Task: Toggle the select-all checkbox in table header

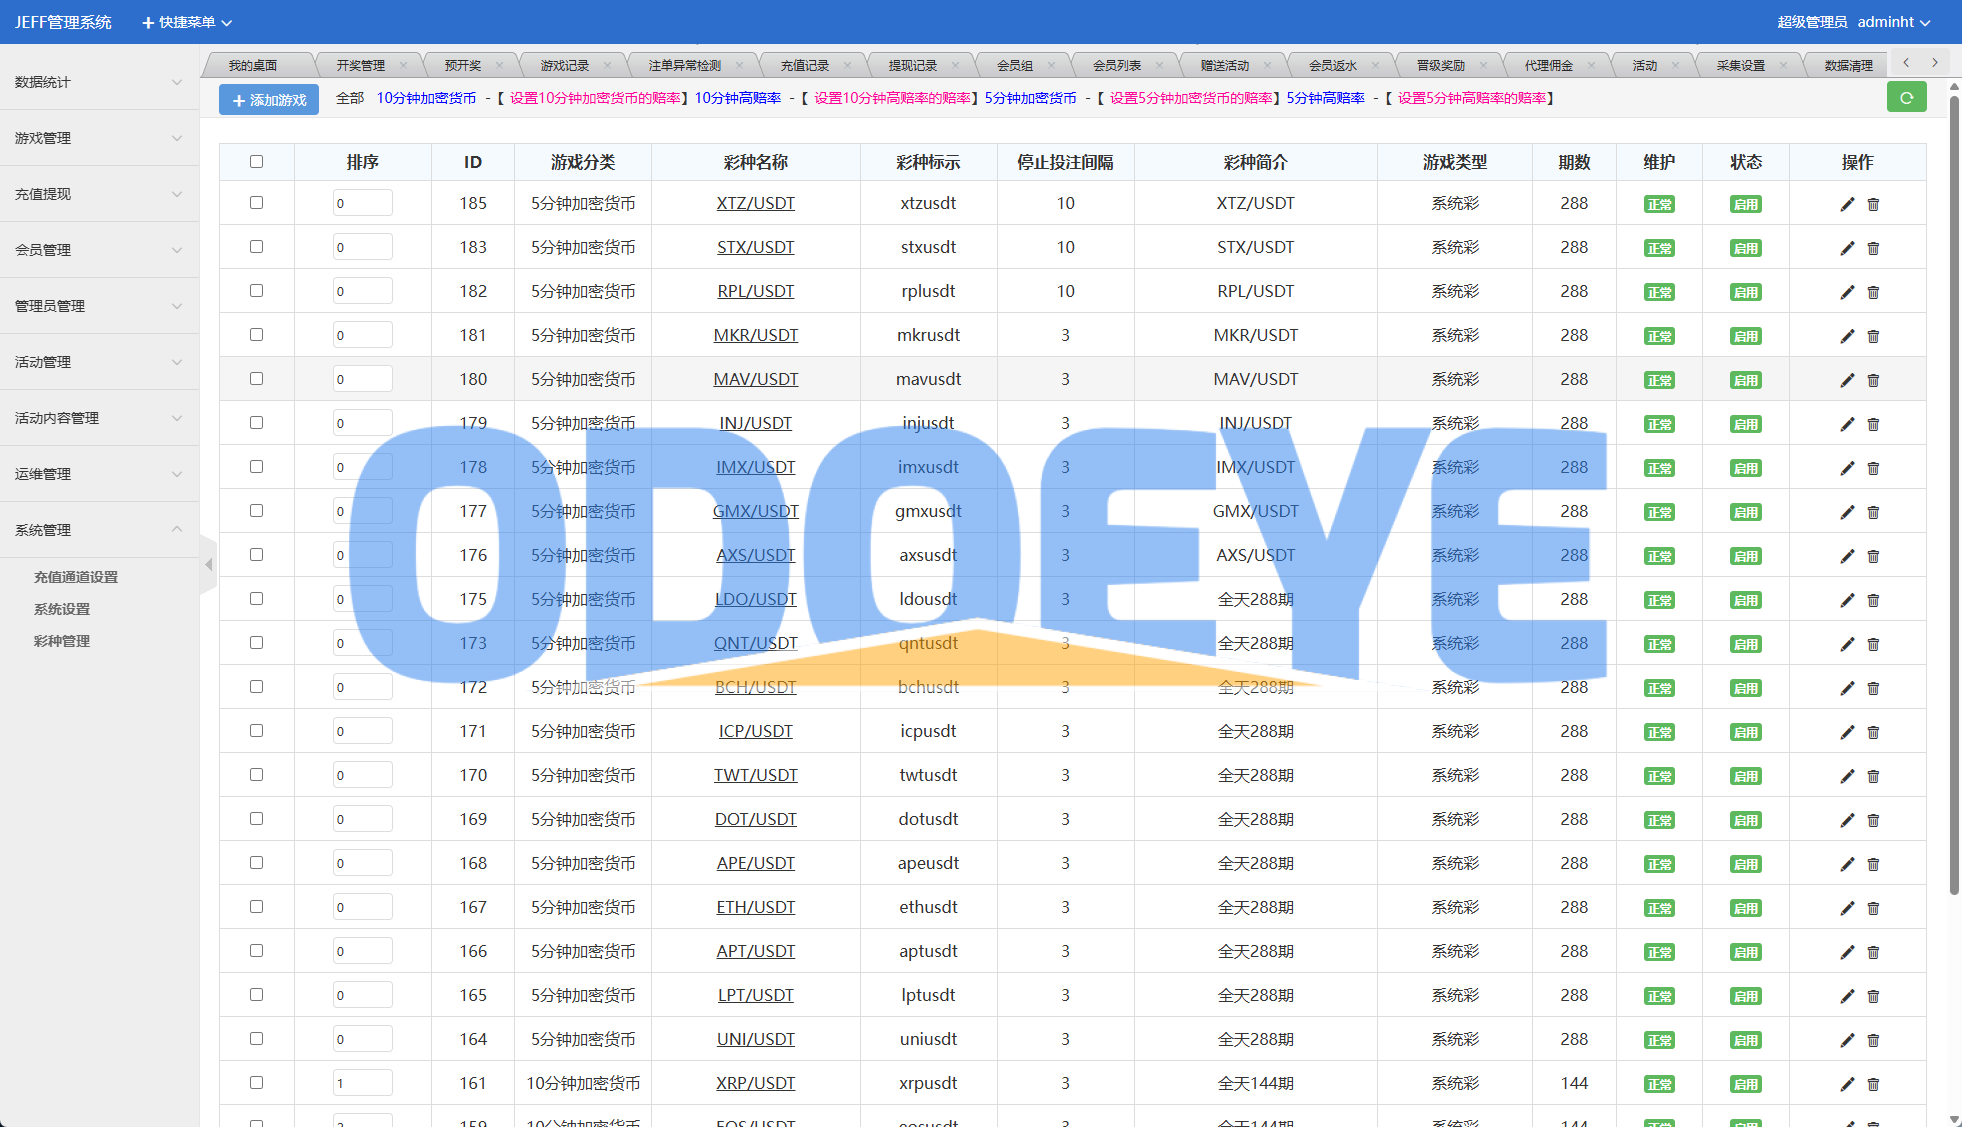Action: pyautogui.click(x=256, y=161)
